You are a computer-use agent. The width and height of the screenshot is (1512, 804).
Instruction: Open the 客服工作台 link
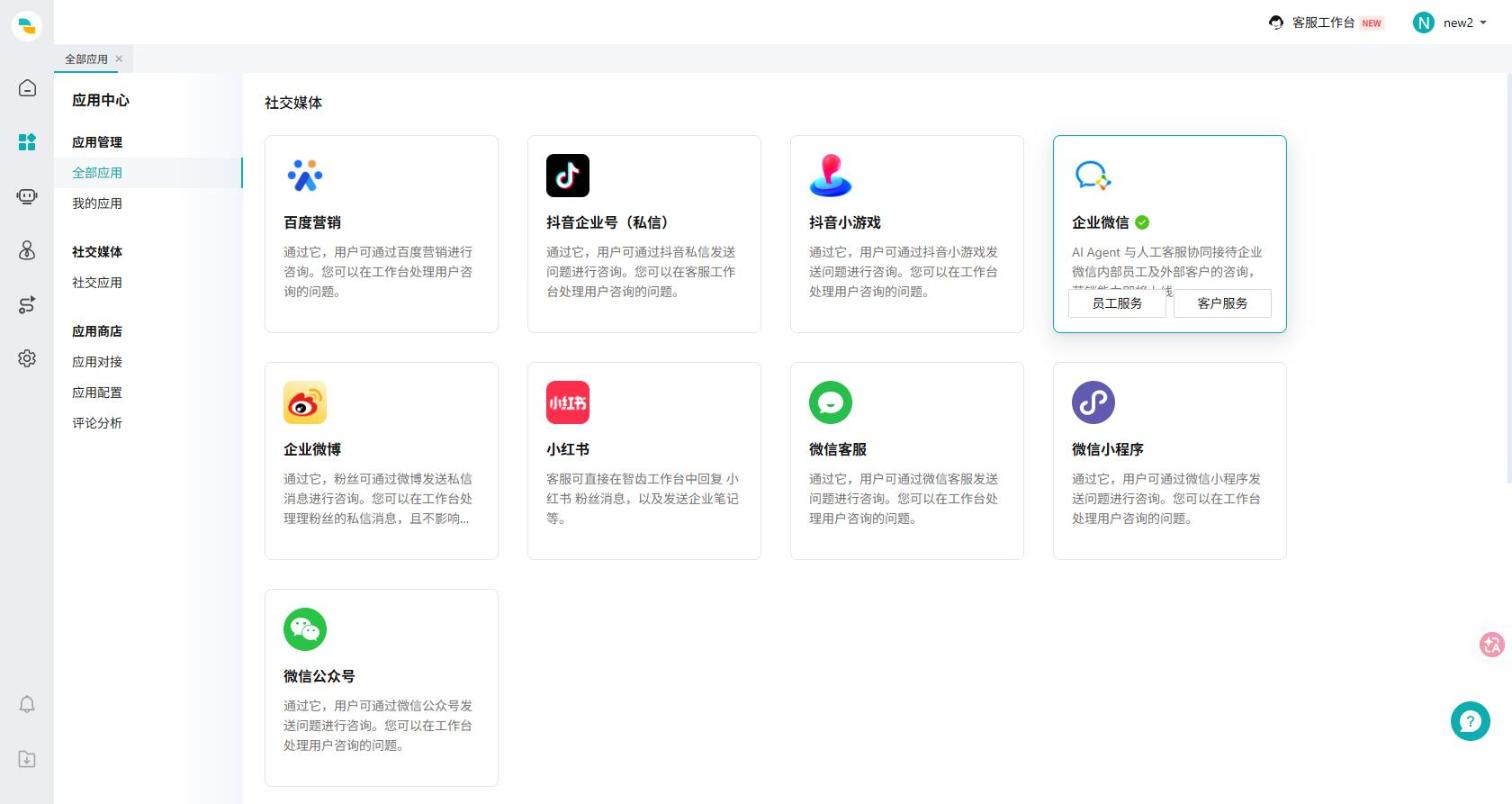coord(1326,23)
